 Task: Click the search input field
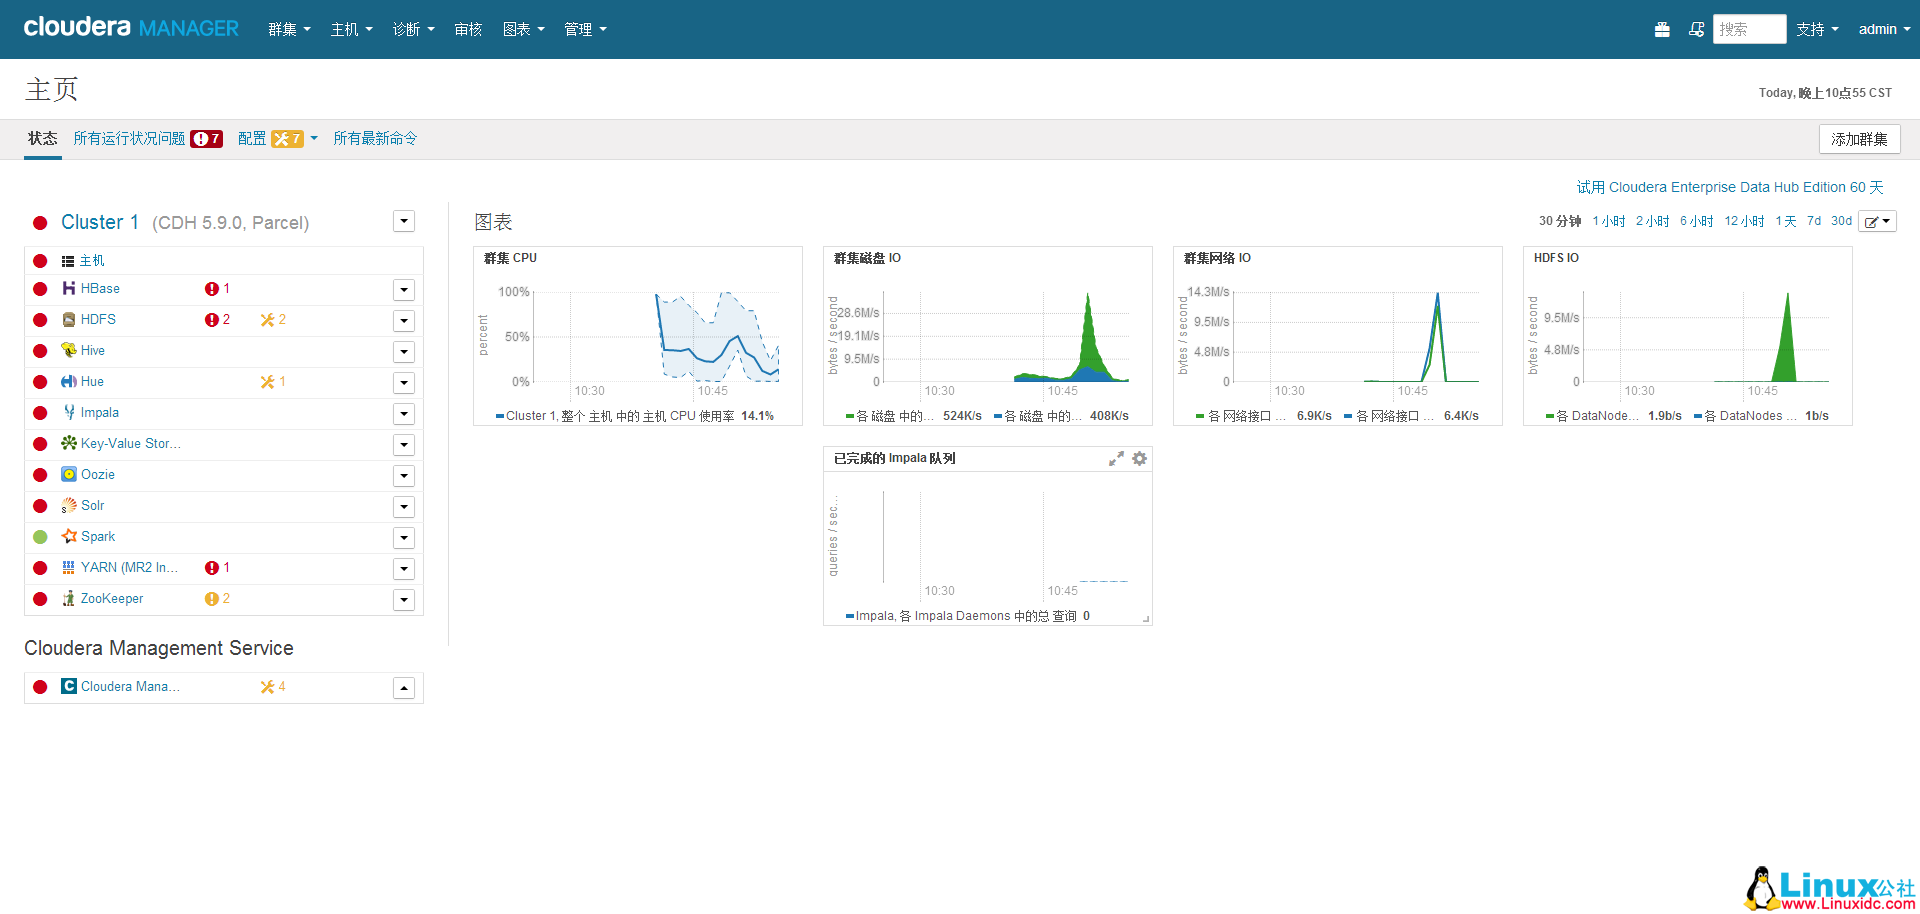(1749, 30)
